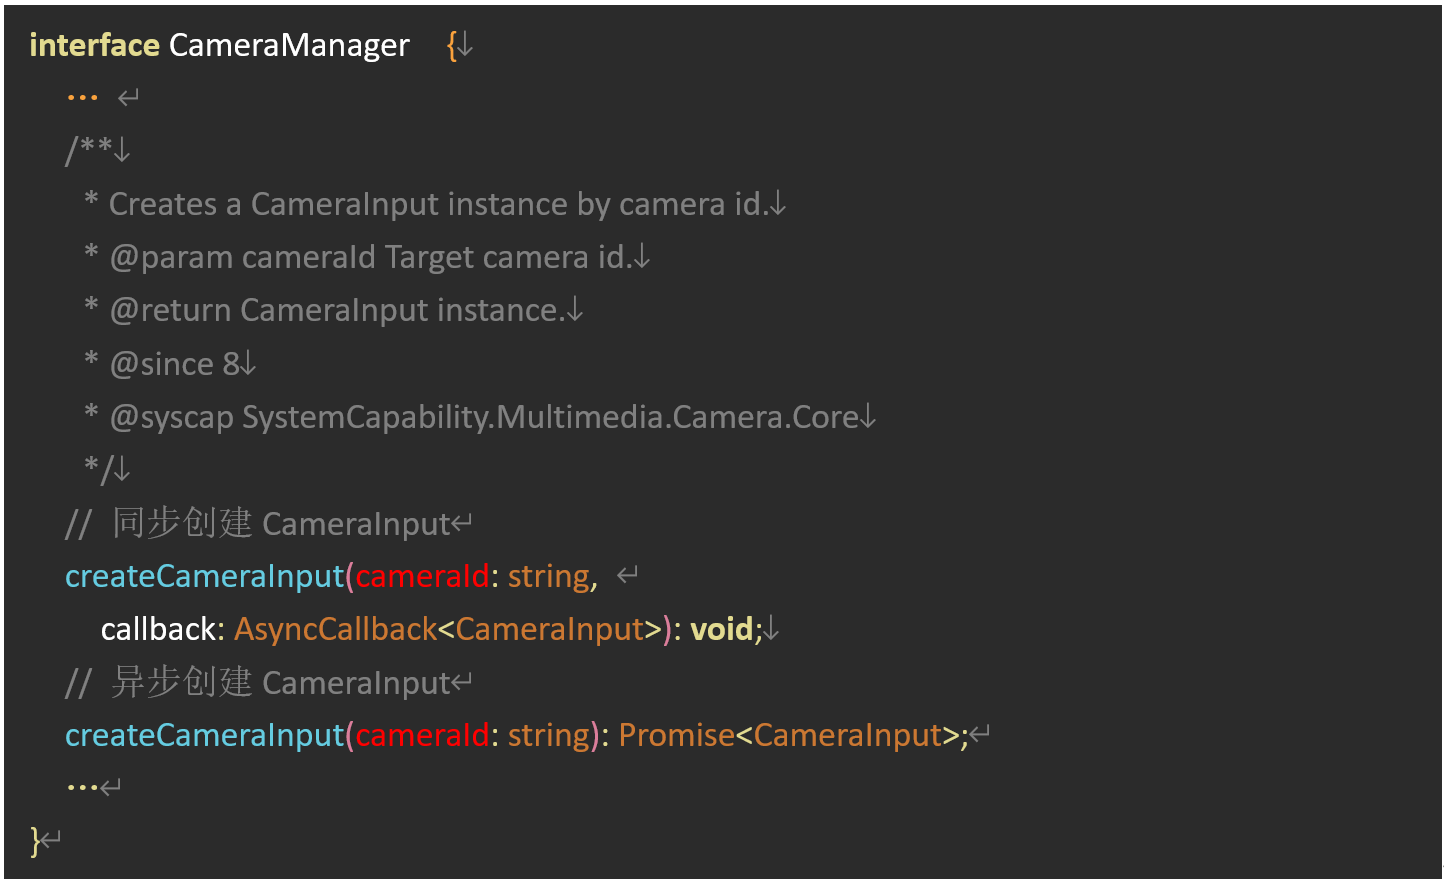Click the red cameraId parameter in the first method
Image resolution: width=1444 pixels, height=880 pixels.
pos(422,576)
